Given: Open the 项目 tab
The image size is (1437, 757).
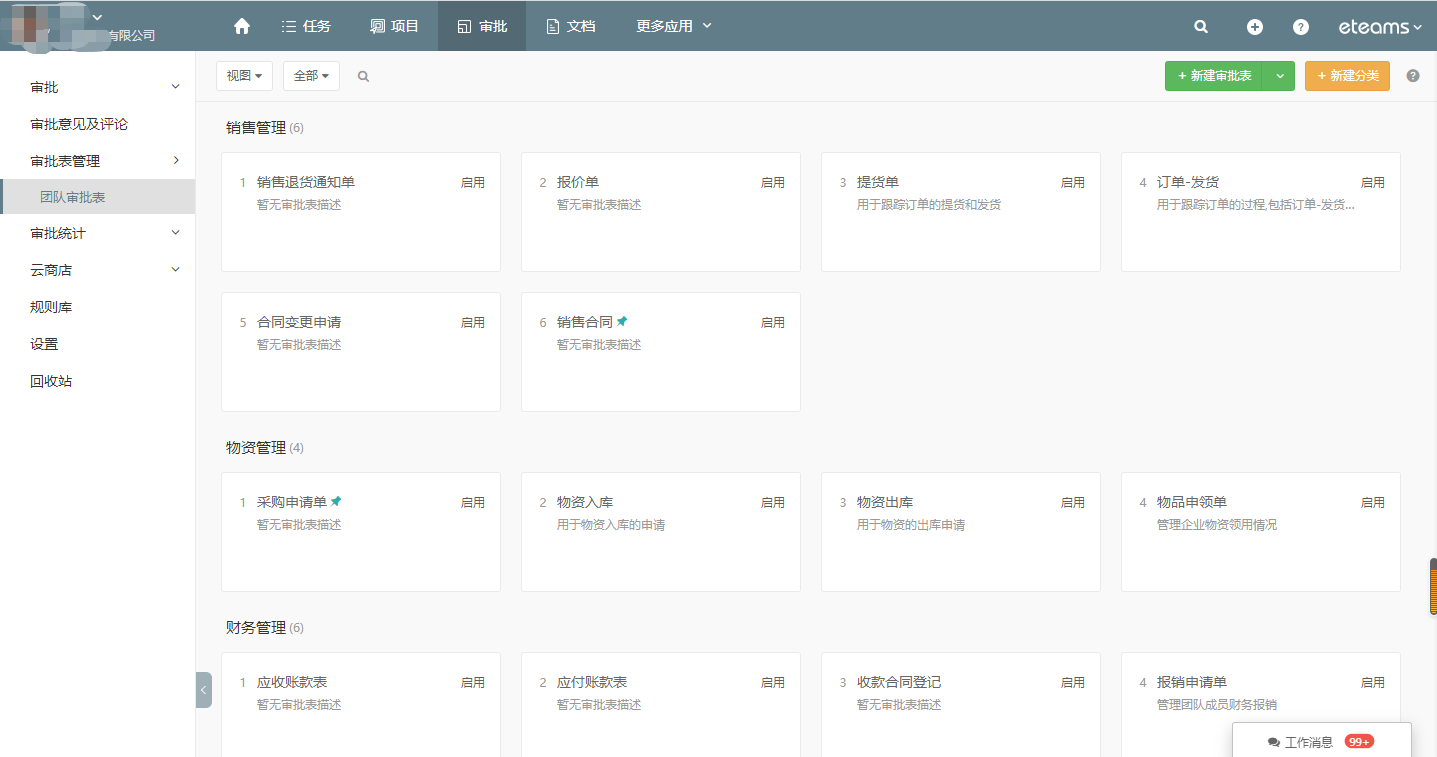Looking at the screenshot, I should (x=394, y=26).
